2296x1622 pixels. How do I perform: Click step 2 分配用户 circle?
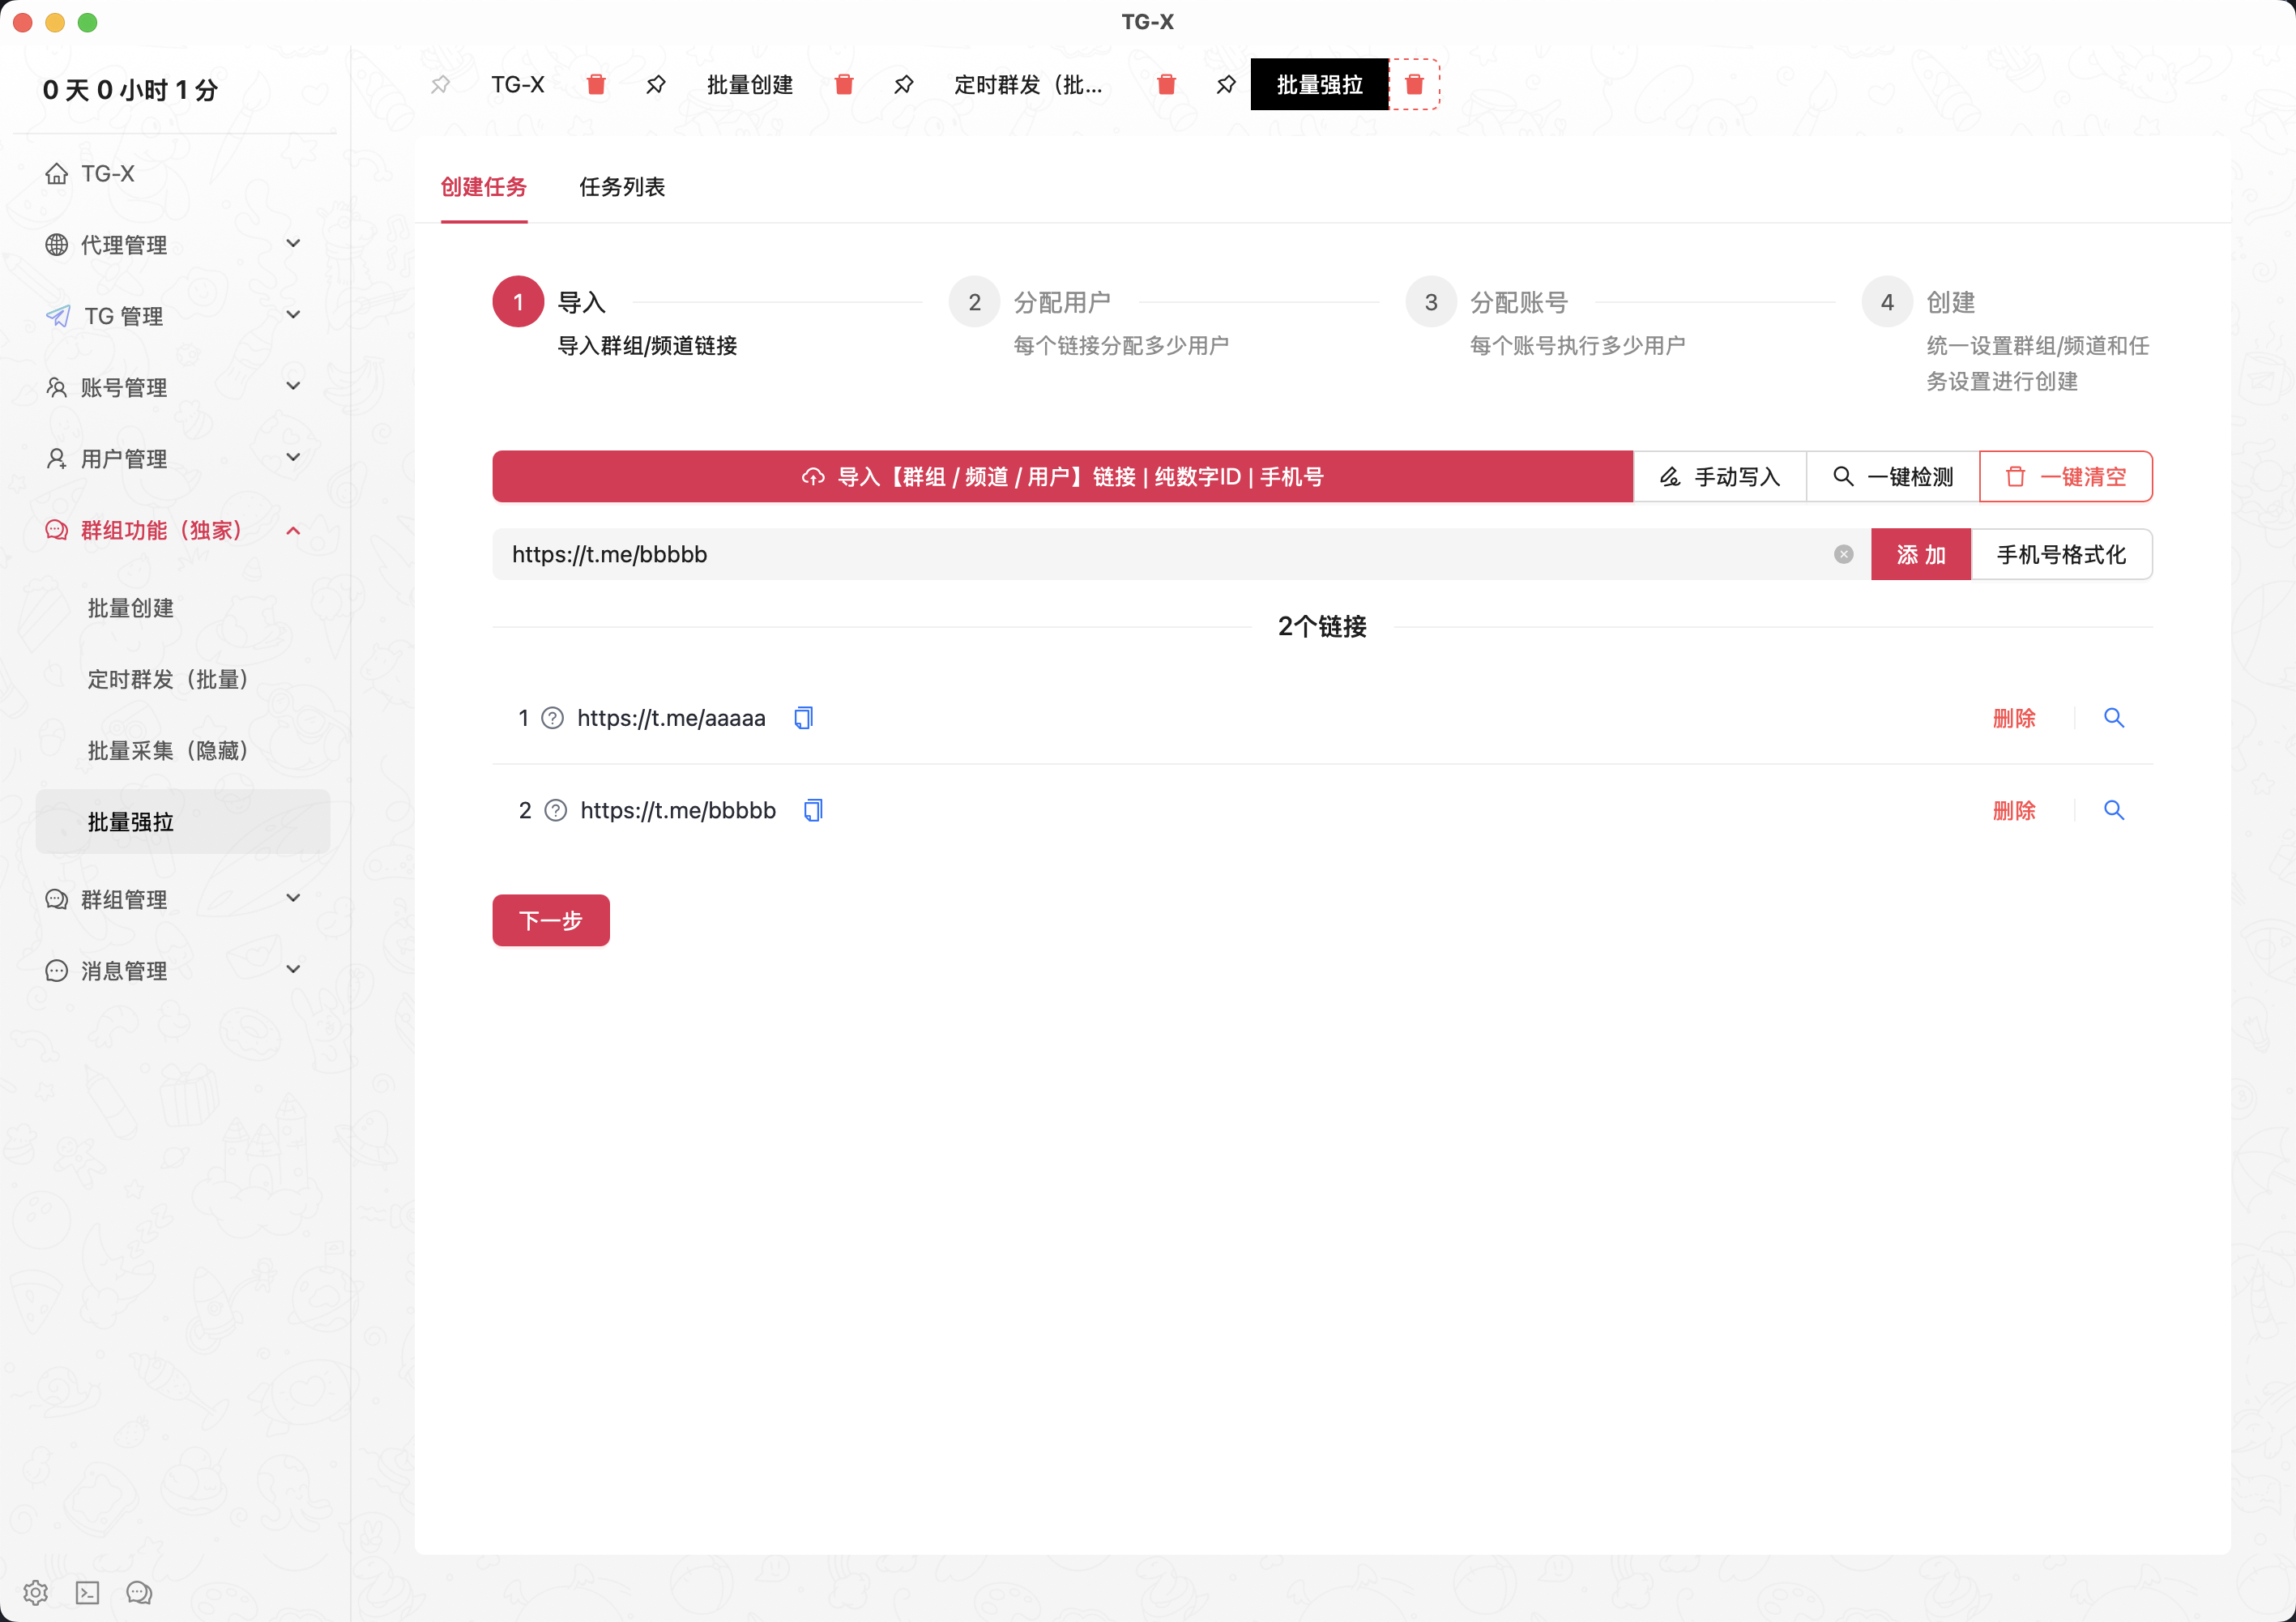point(975,302)
